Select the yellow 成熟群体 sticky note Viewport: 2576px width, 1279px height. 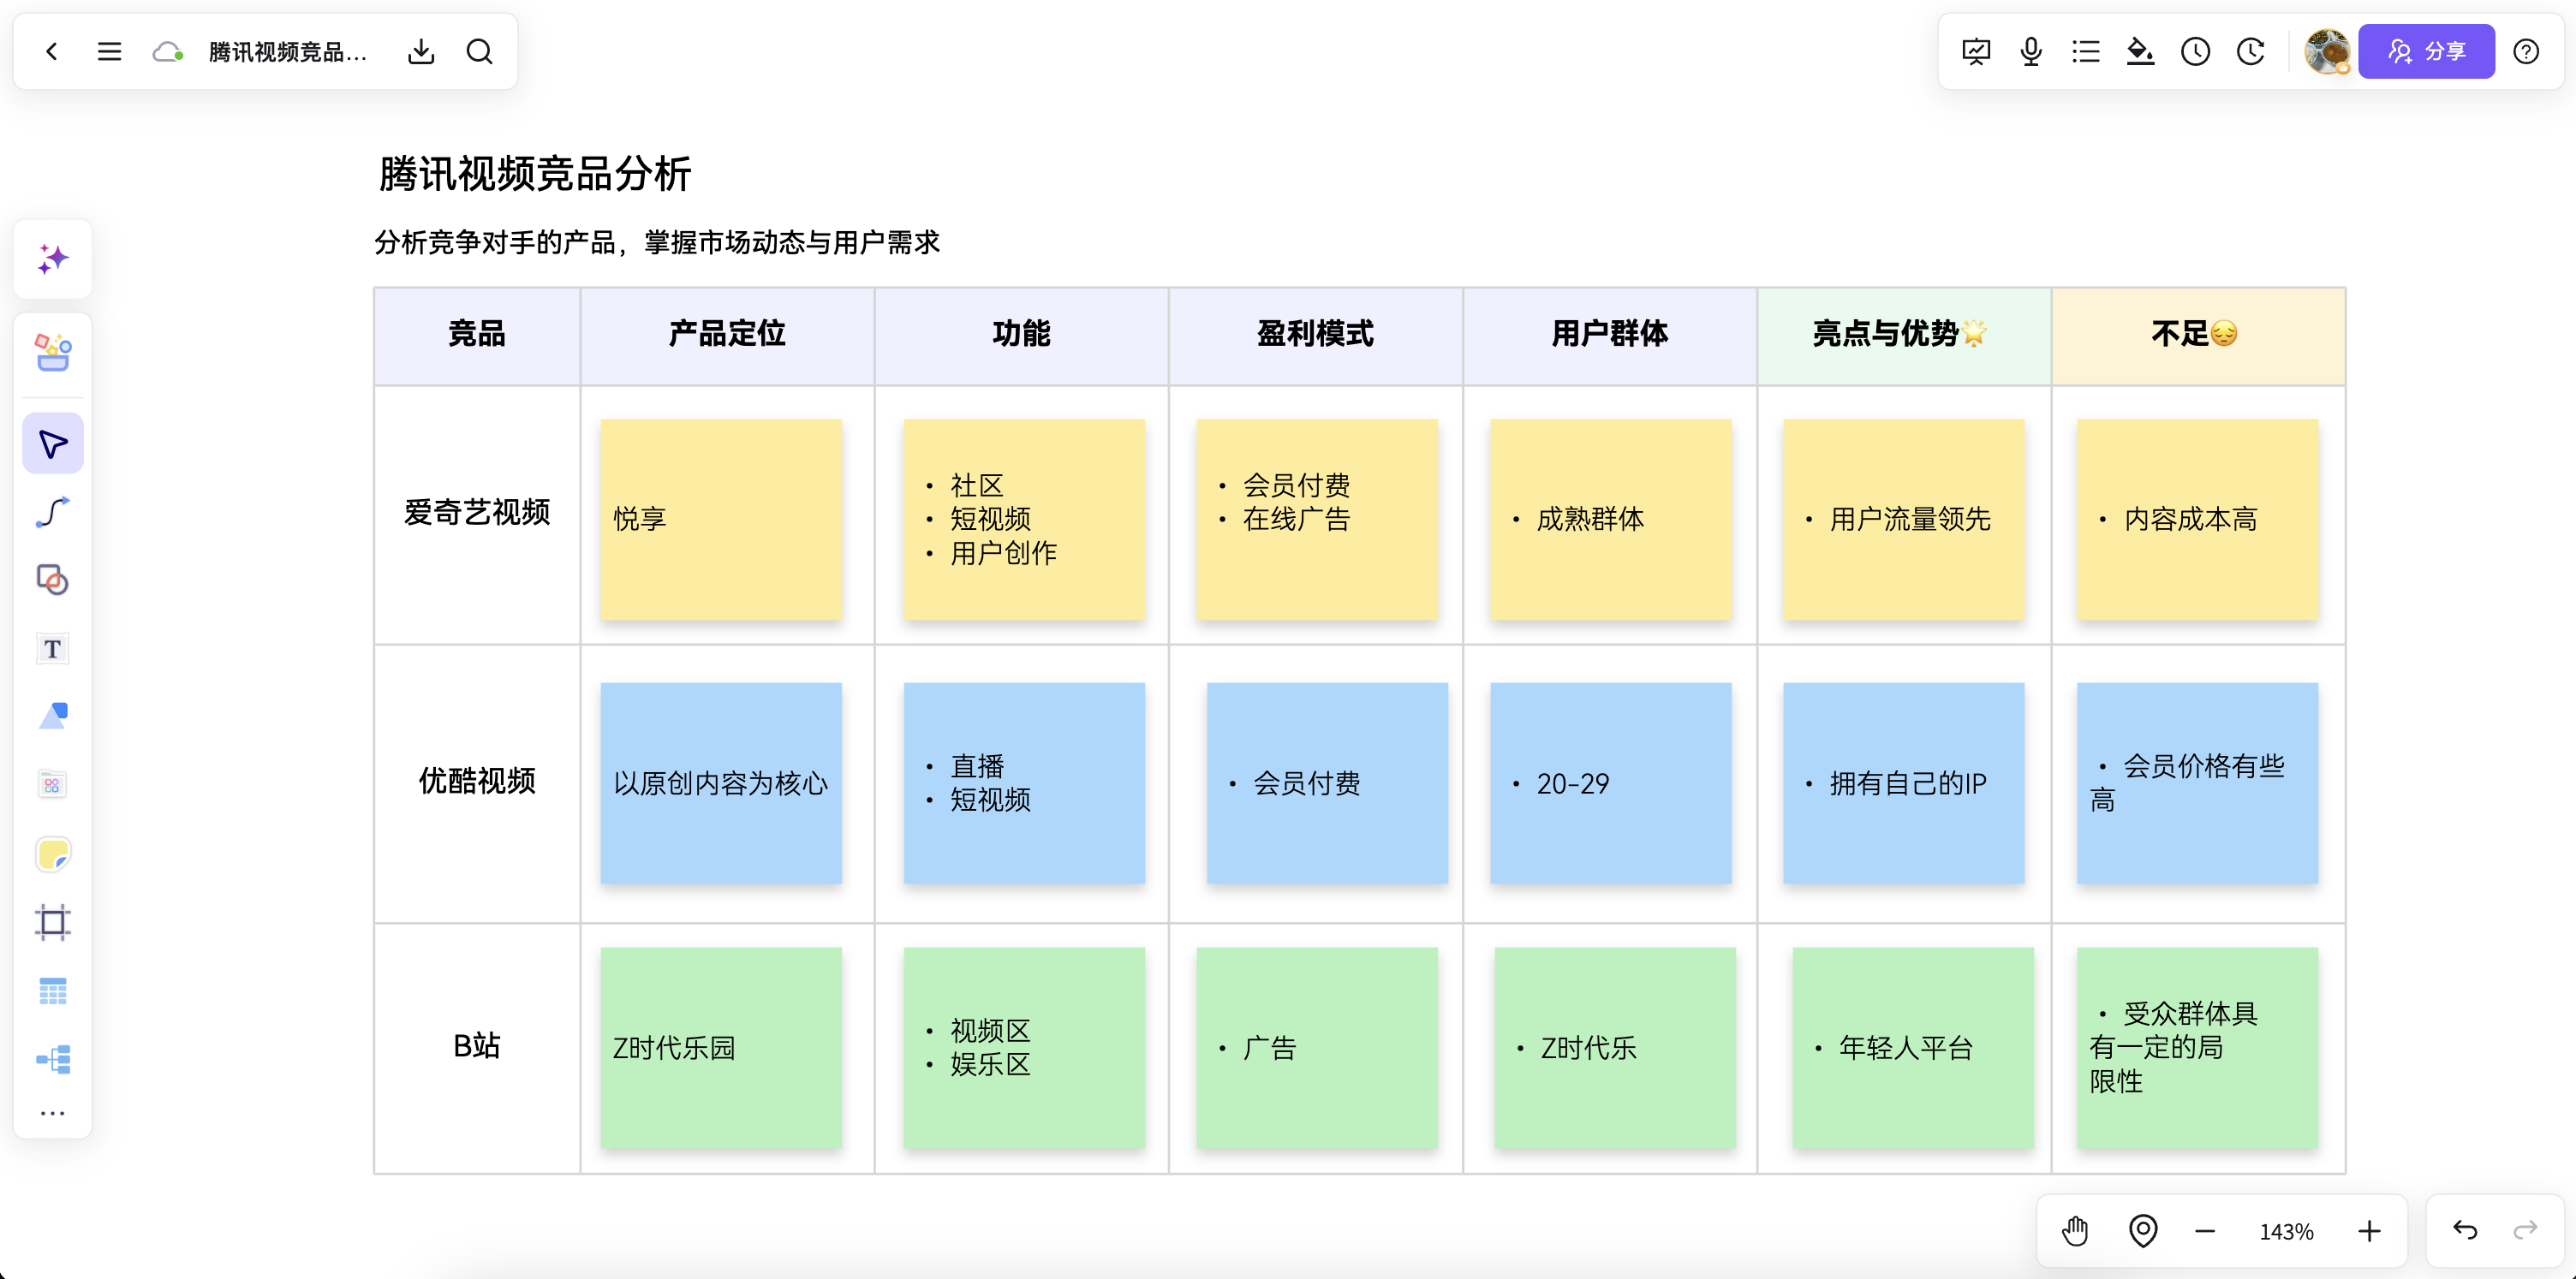click(x=1610, y=519)
